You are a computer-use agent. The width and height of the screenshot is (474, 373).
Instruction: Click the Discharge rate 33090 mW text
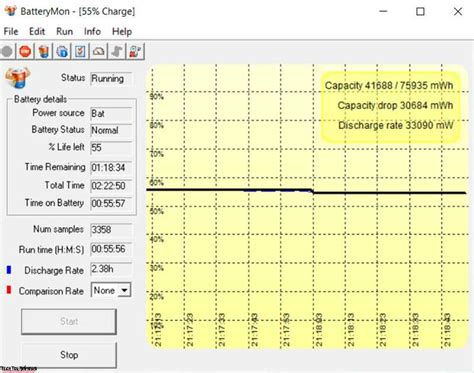(396, 126)
